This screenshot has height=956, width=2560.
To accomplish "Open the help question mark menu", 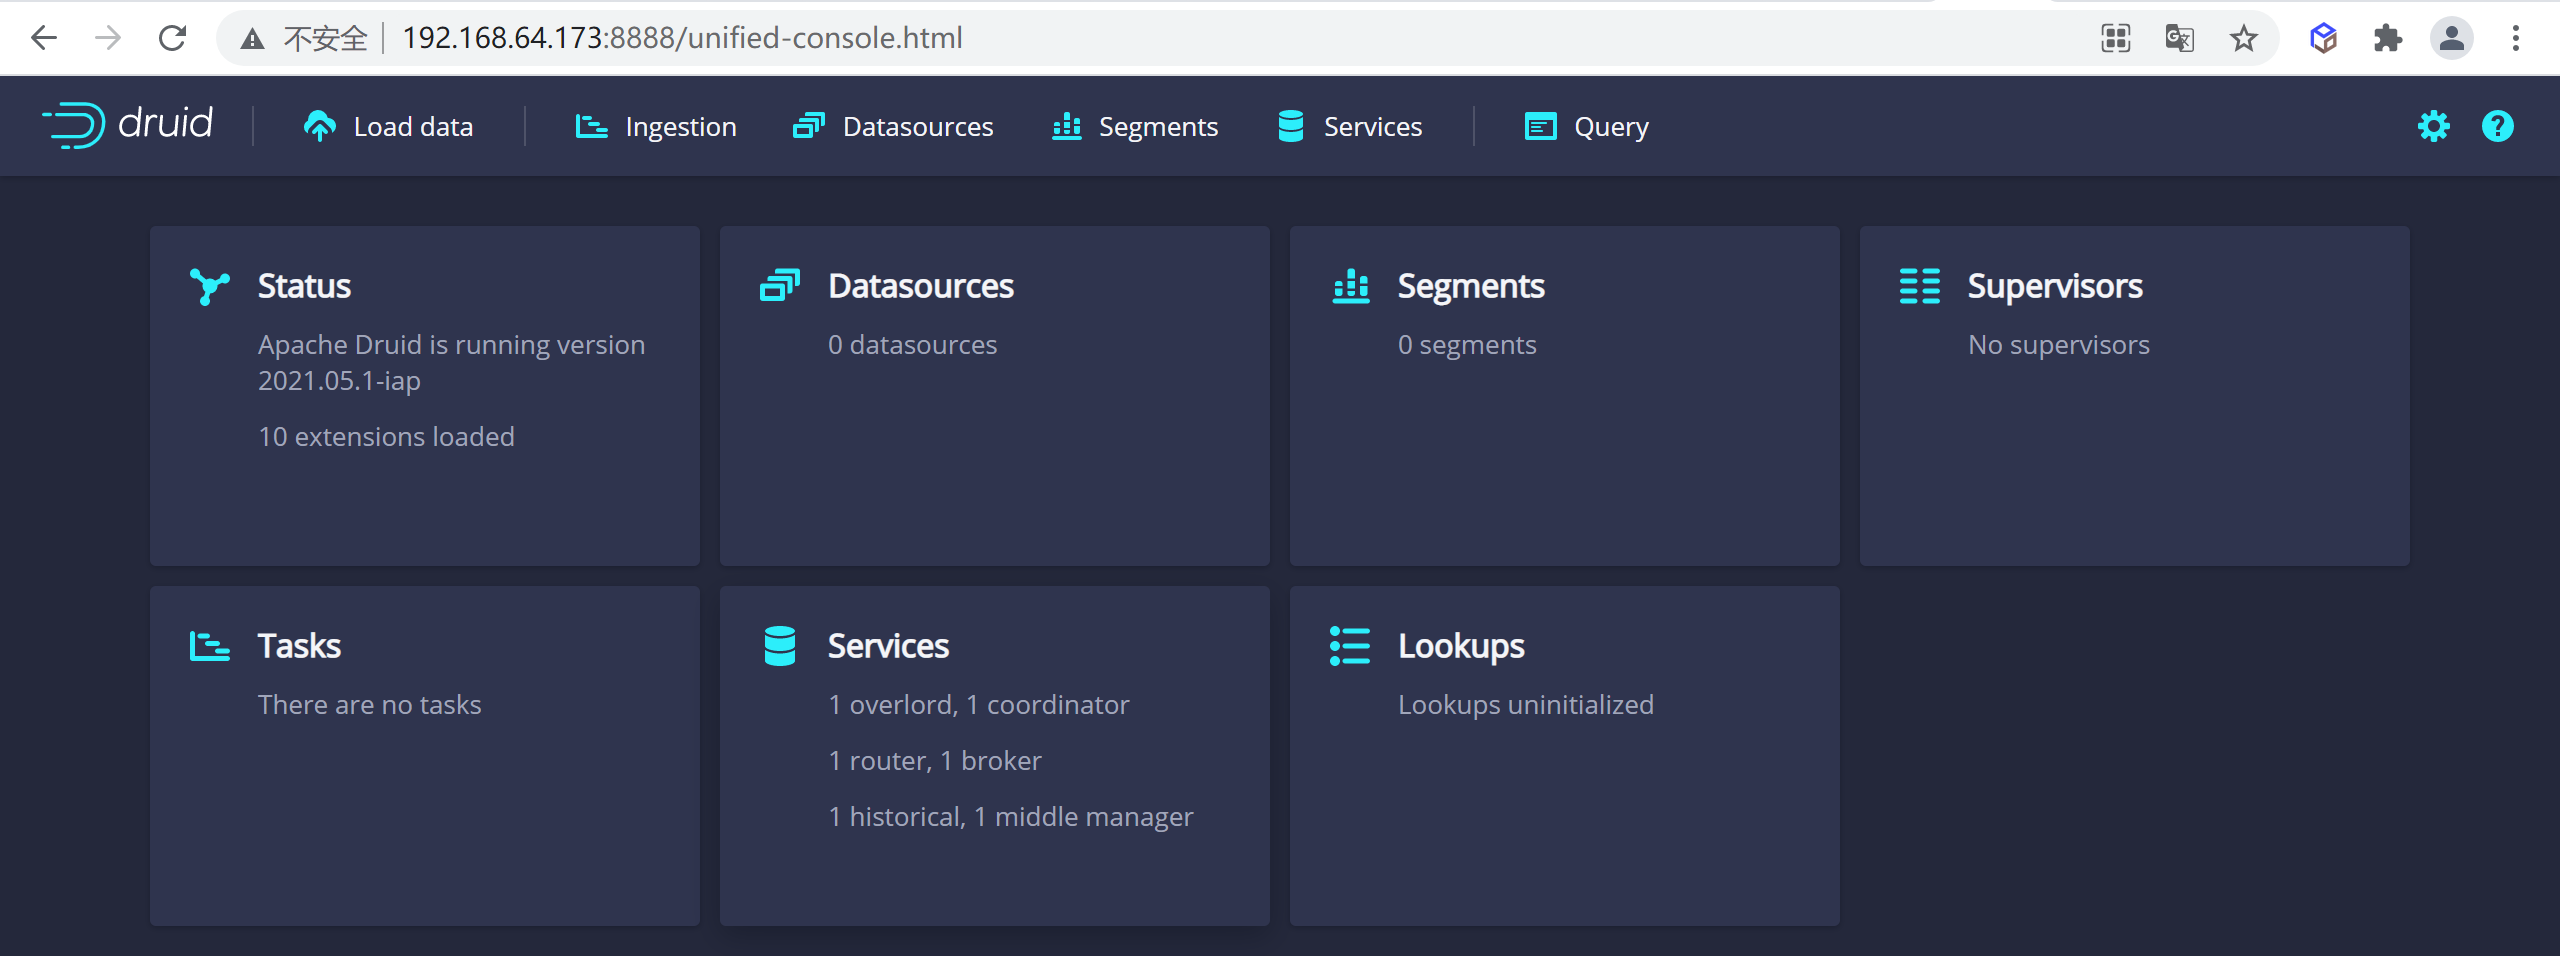I will pos(2497,126).
